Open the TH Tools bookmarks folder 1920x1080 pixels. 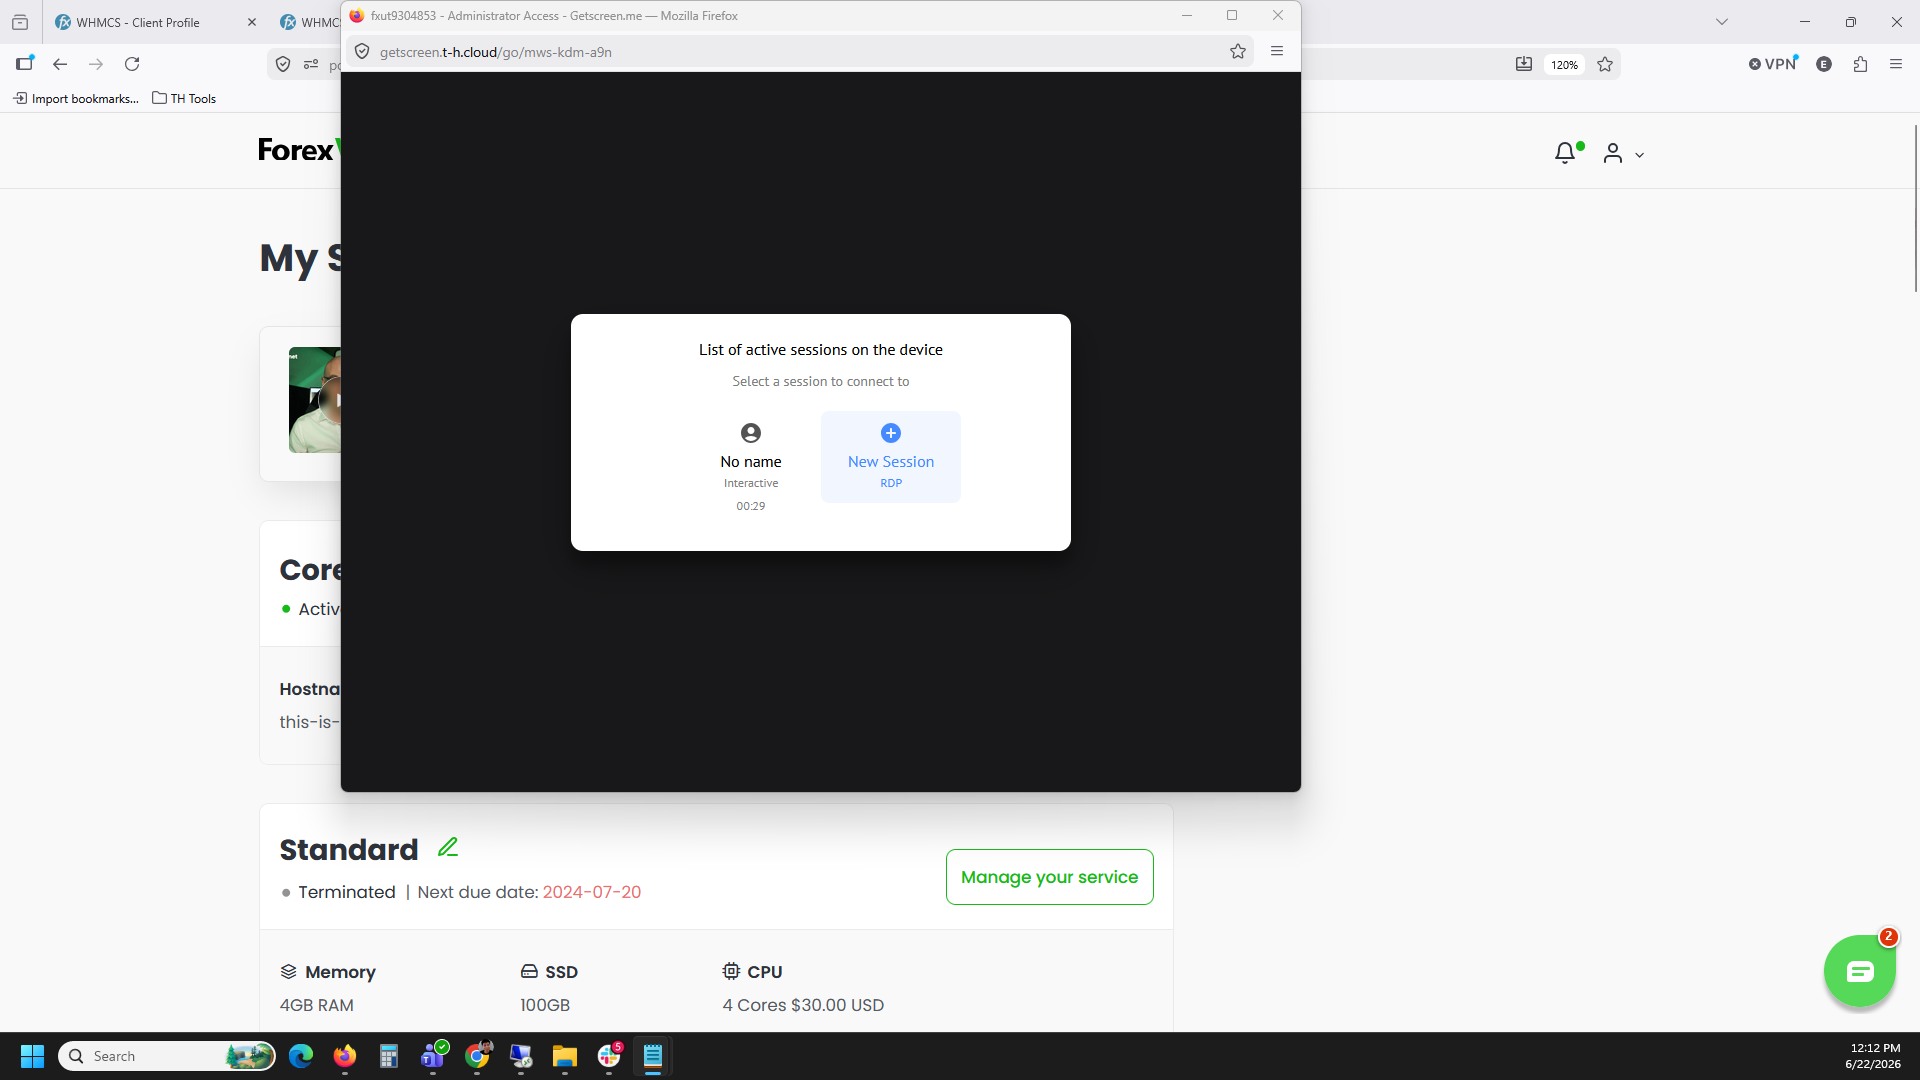(x=184, y=98)
